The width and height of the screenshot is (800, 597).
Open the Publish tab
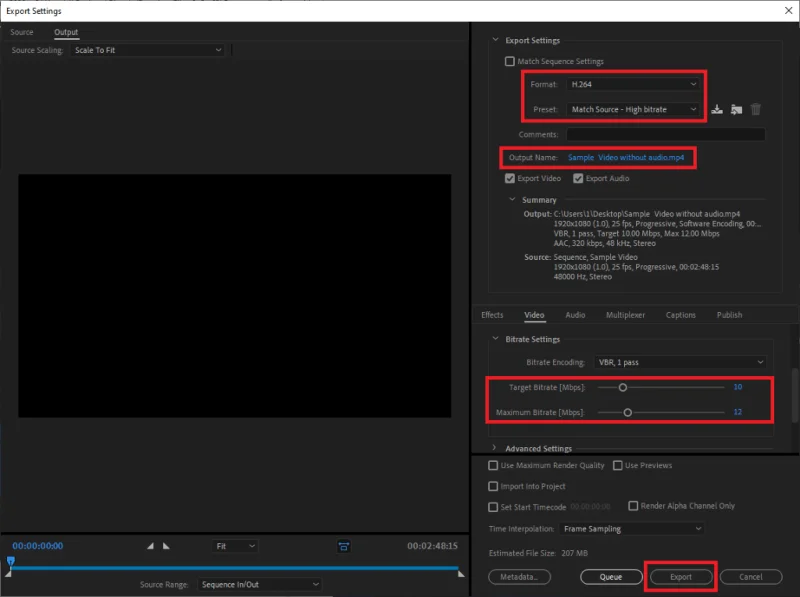click(x=729, y=315)
